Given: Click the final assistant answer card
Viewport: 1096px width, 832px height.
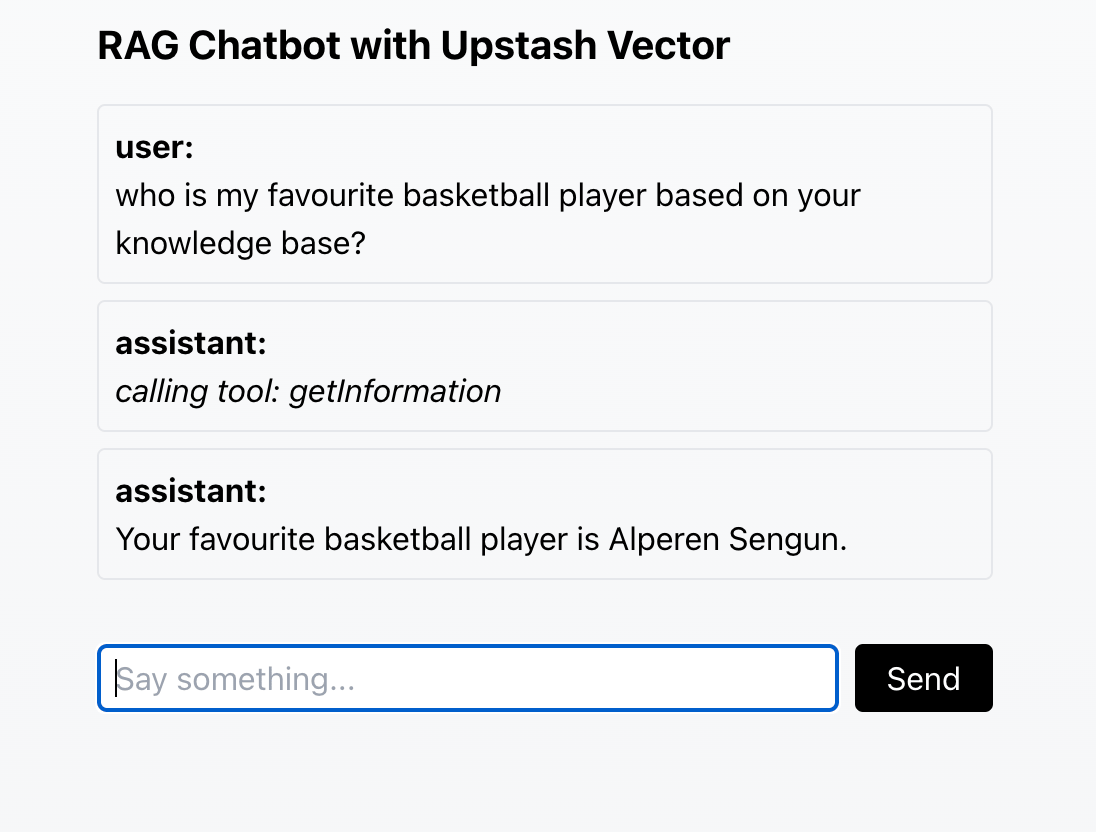Looking at the screenshot, I should [x=545, y=515].
